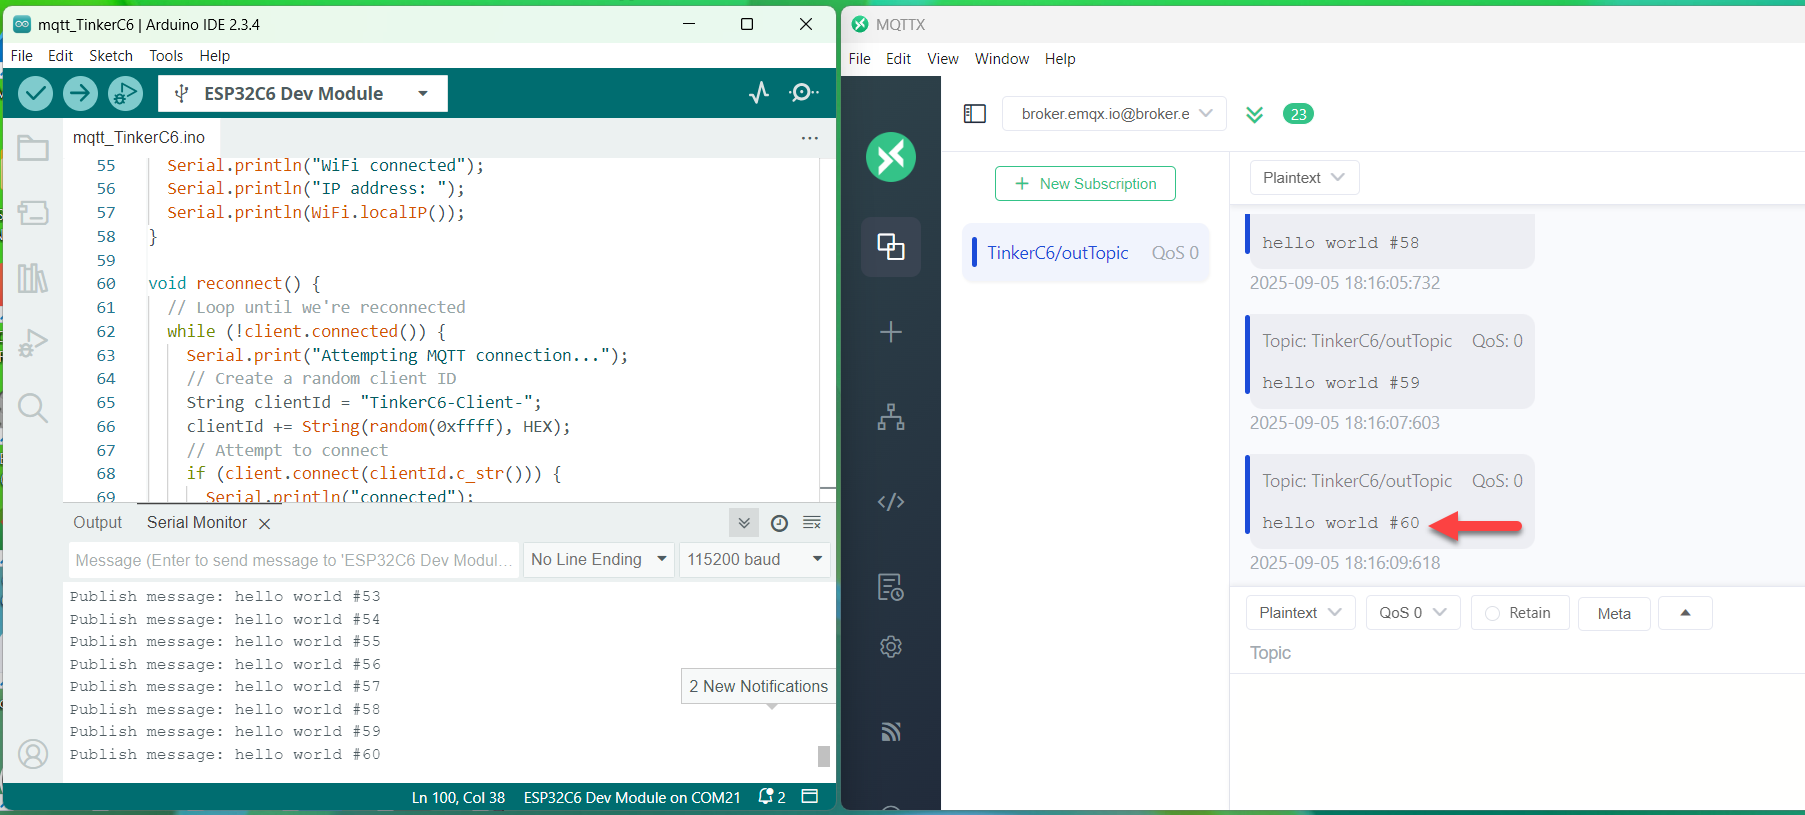Open the MQTTX View menu
1805x815 pixels.
[x=943, y=59]
